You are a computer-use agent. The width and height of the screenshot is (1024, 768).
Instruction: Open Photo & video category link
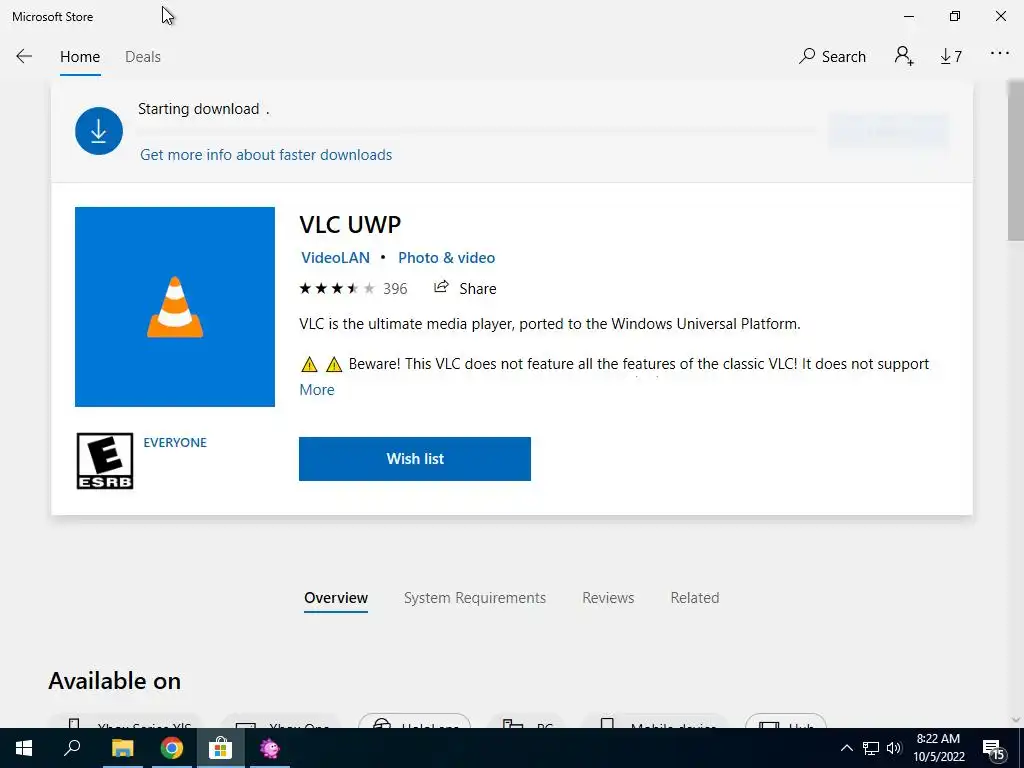[447, 258]
